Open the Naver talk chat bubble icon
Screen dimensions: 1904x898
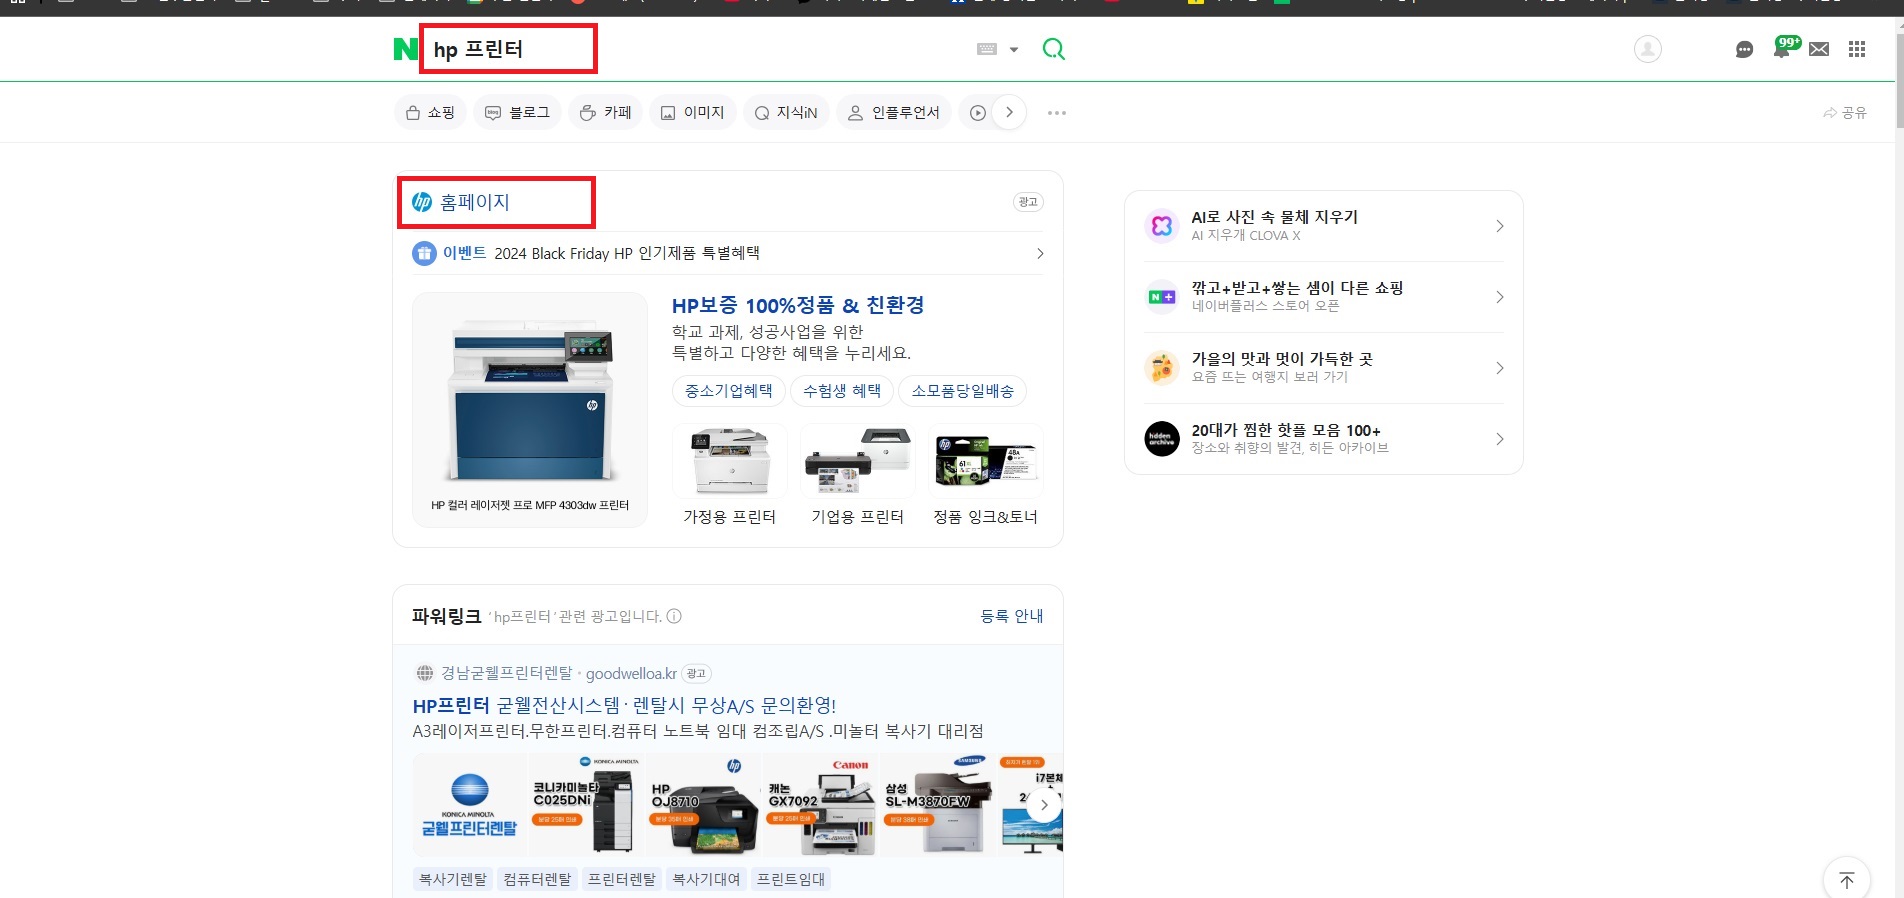point(1744,50)
